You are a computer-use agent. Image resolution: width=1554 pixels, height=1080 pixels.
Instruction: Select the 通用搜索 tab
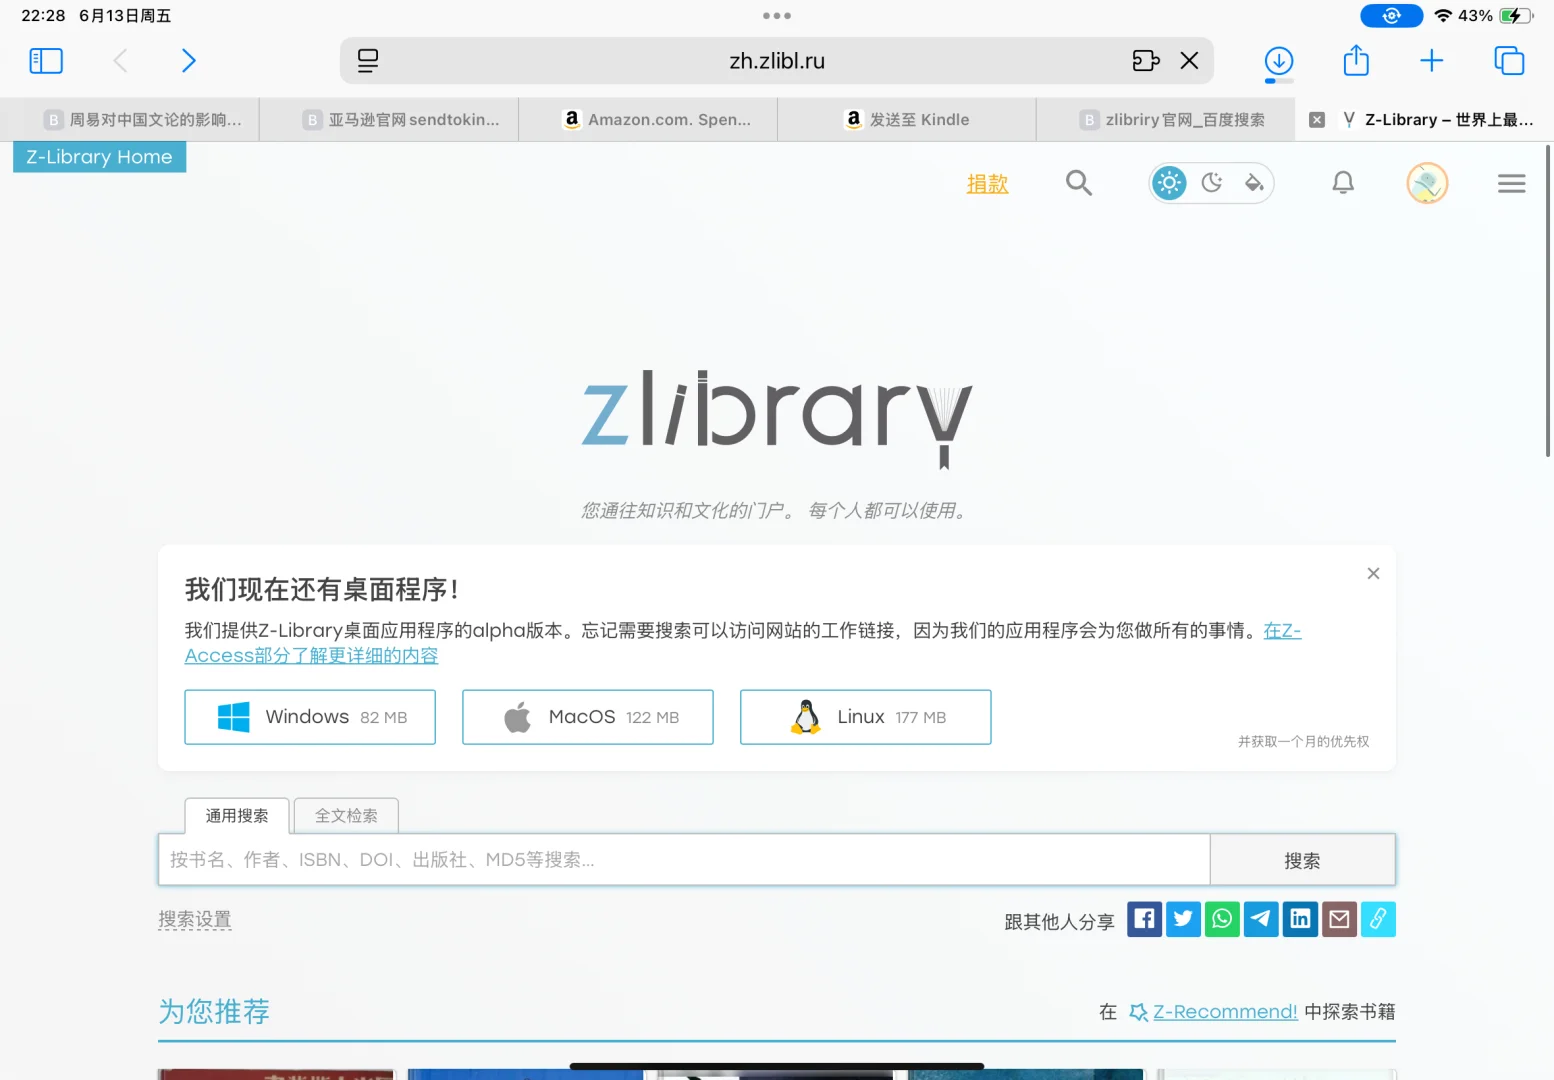(237, 816)
